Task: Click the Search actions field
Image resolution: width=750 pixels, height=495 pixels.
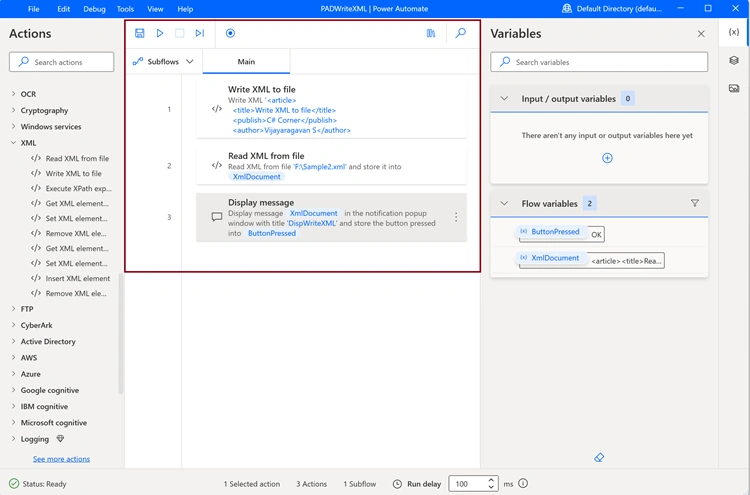Action: (x=61, y=62)
